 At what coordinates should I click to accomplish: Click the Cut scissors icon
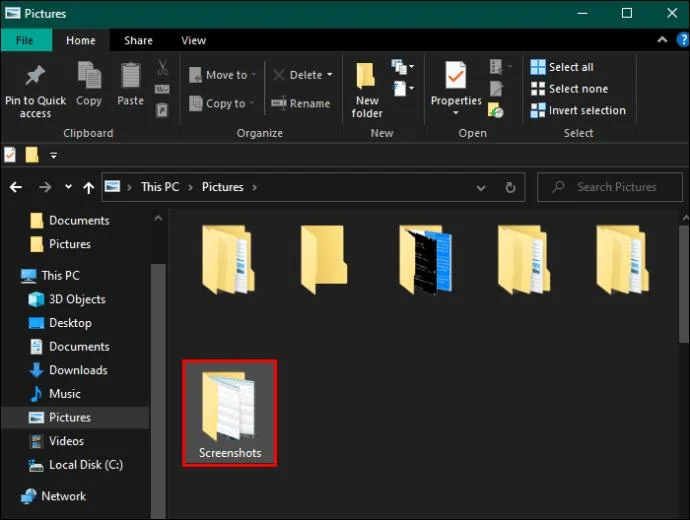click(162, 68)
